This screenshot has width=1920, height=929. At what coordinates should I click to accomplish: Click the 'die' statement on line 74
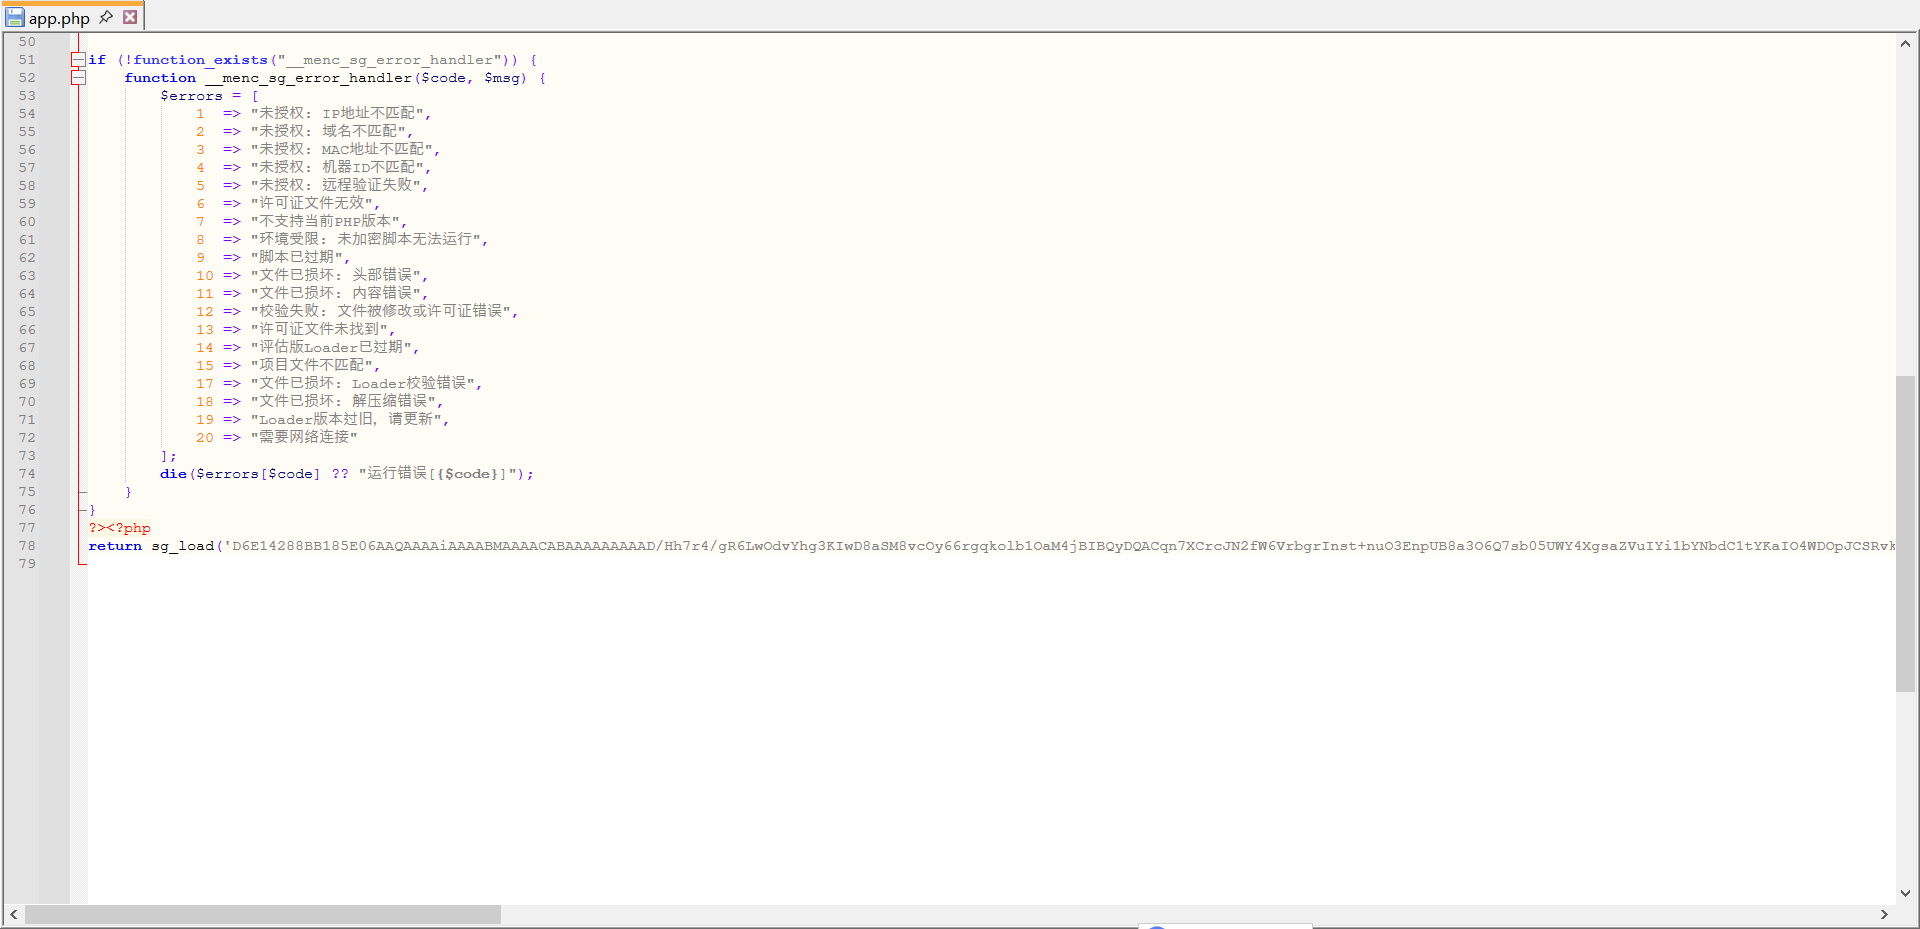tap(173, 474)
